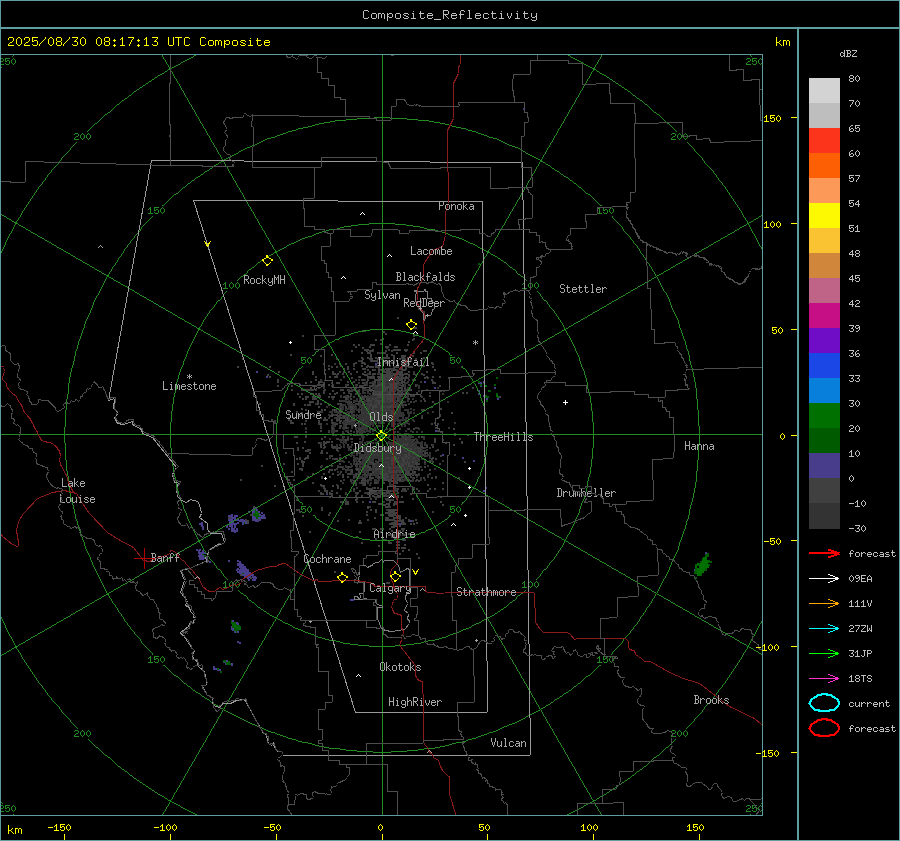The image size is (900, 841).
Task: Click the Olds city label
Action: (x=381, y=417)
